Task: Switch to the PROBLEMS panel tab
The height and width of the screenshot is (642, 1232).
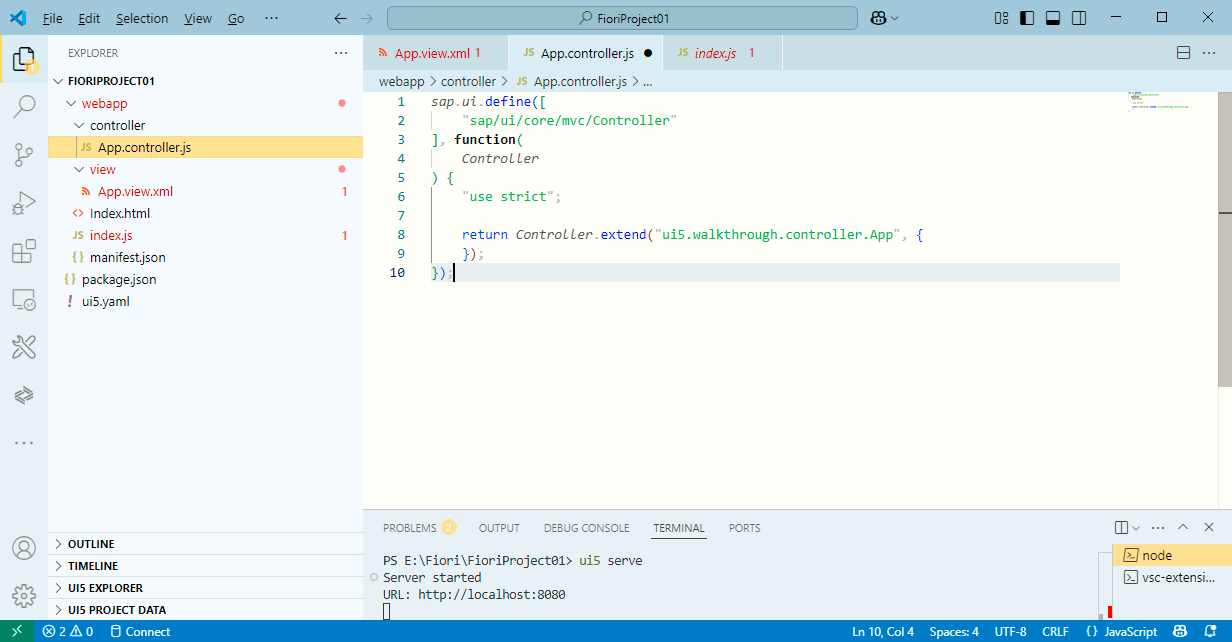Action: tap(419, 528)
